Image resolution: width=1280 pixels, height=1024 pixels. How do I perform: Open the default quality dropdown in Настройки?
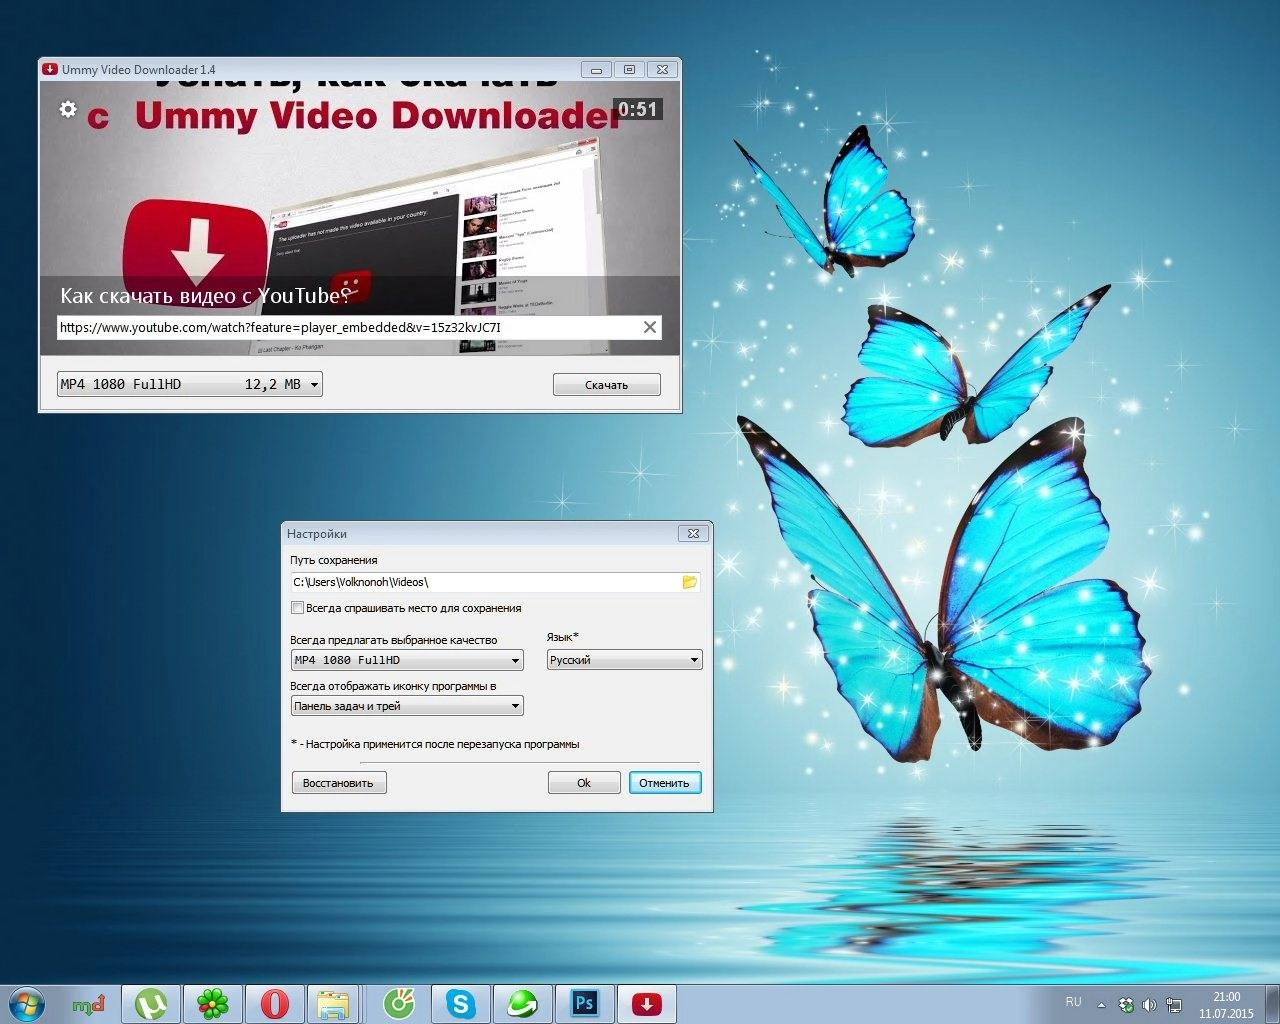[x=407, y=660]
